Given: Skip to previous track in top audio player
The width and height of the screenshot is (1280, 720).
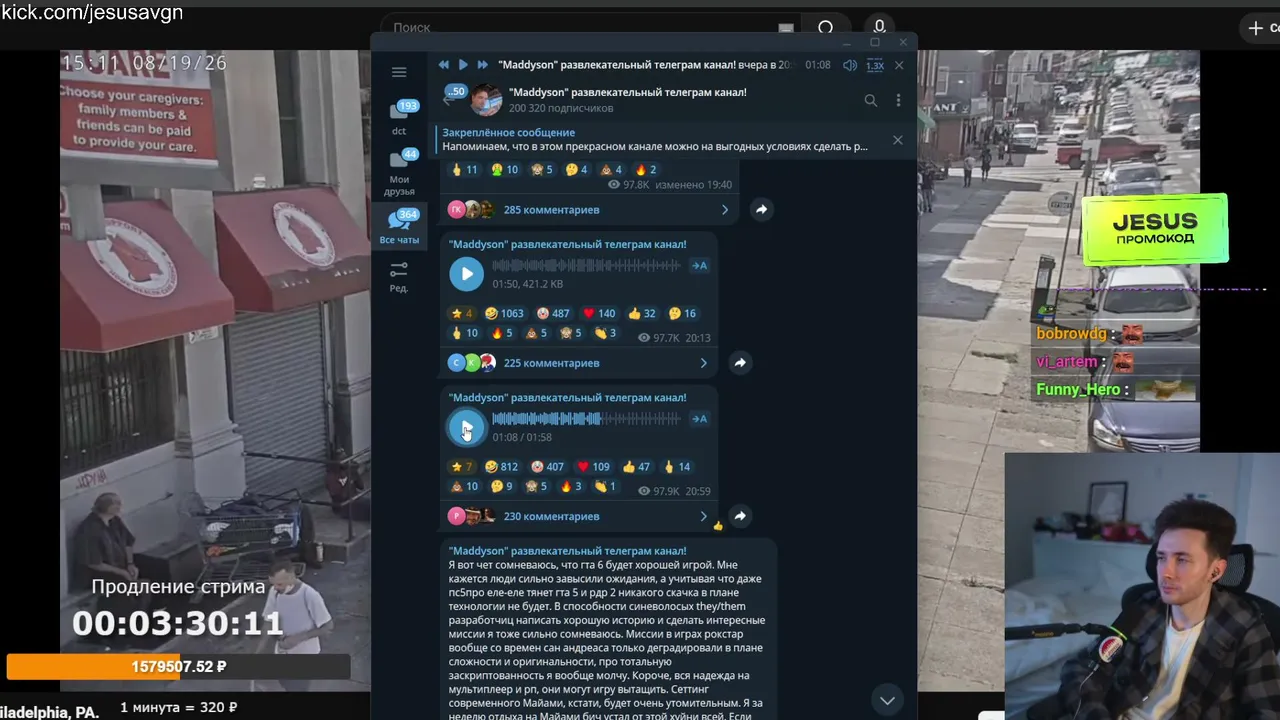Looking at the screenshot, I should point(444,65).
